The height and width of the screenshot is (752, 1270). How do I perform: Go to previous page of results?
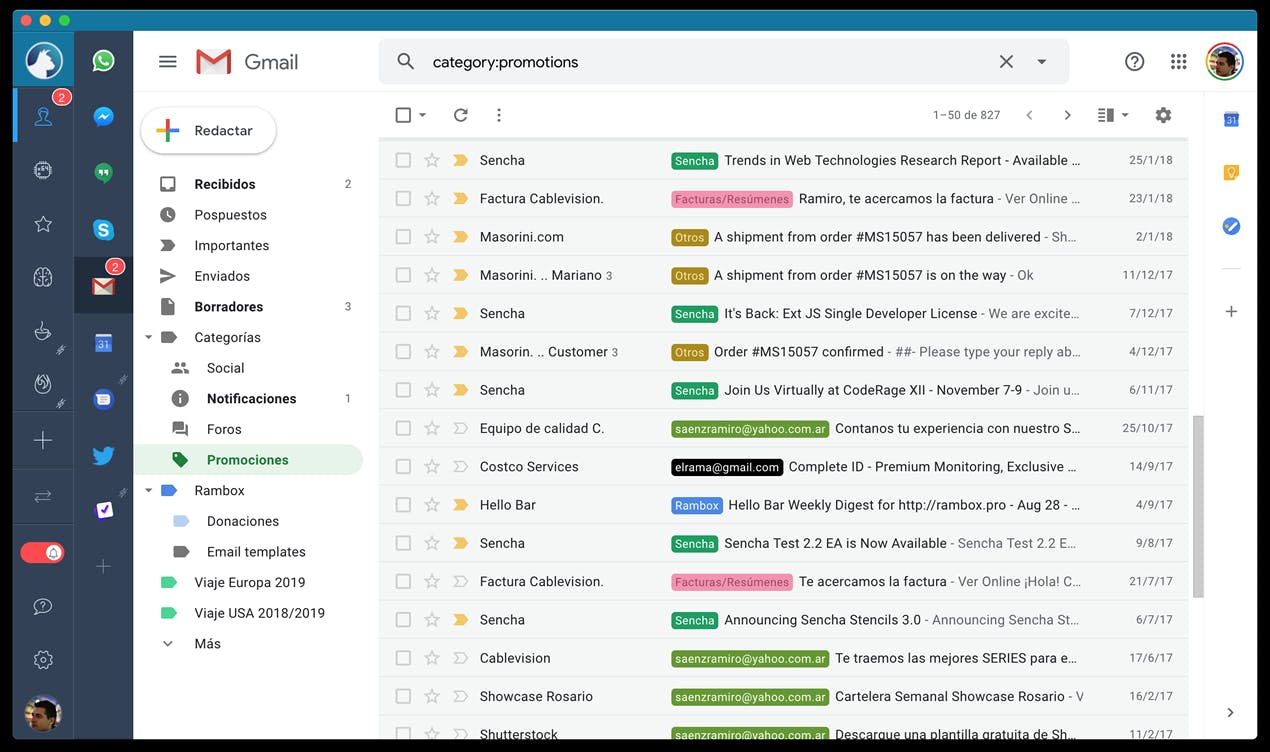pyautogui.click(x=1029, y=115)
